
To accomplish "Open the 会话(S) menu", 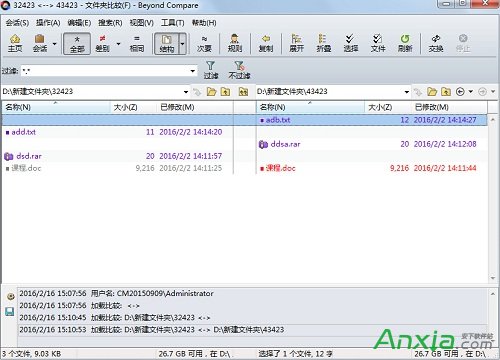I will click(17, 23).
